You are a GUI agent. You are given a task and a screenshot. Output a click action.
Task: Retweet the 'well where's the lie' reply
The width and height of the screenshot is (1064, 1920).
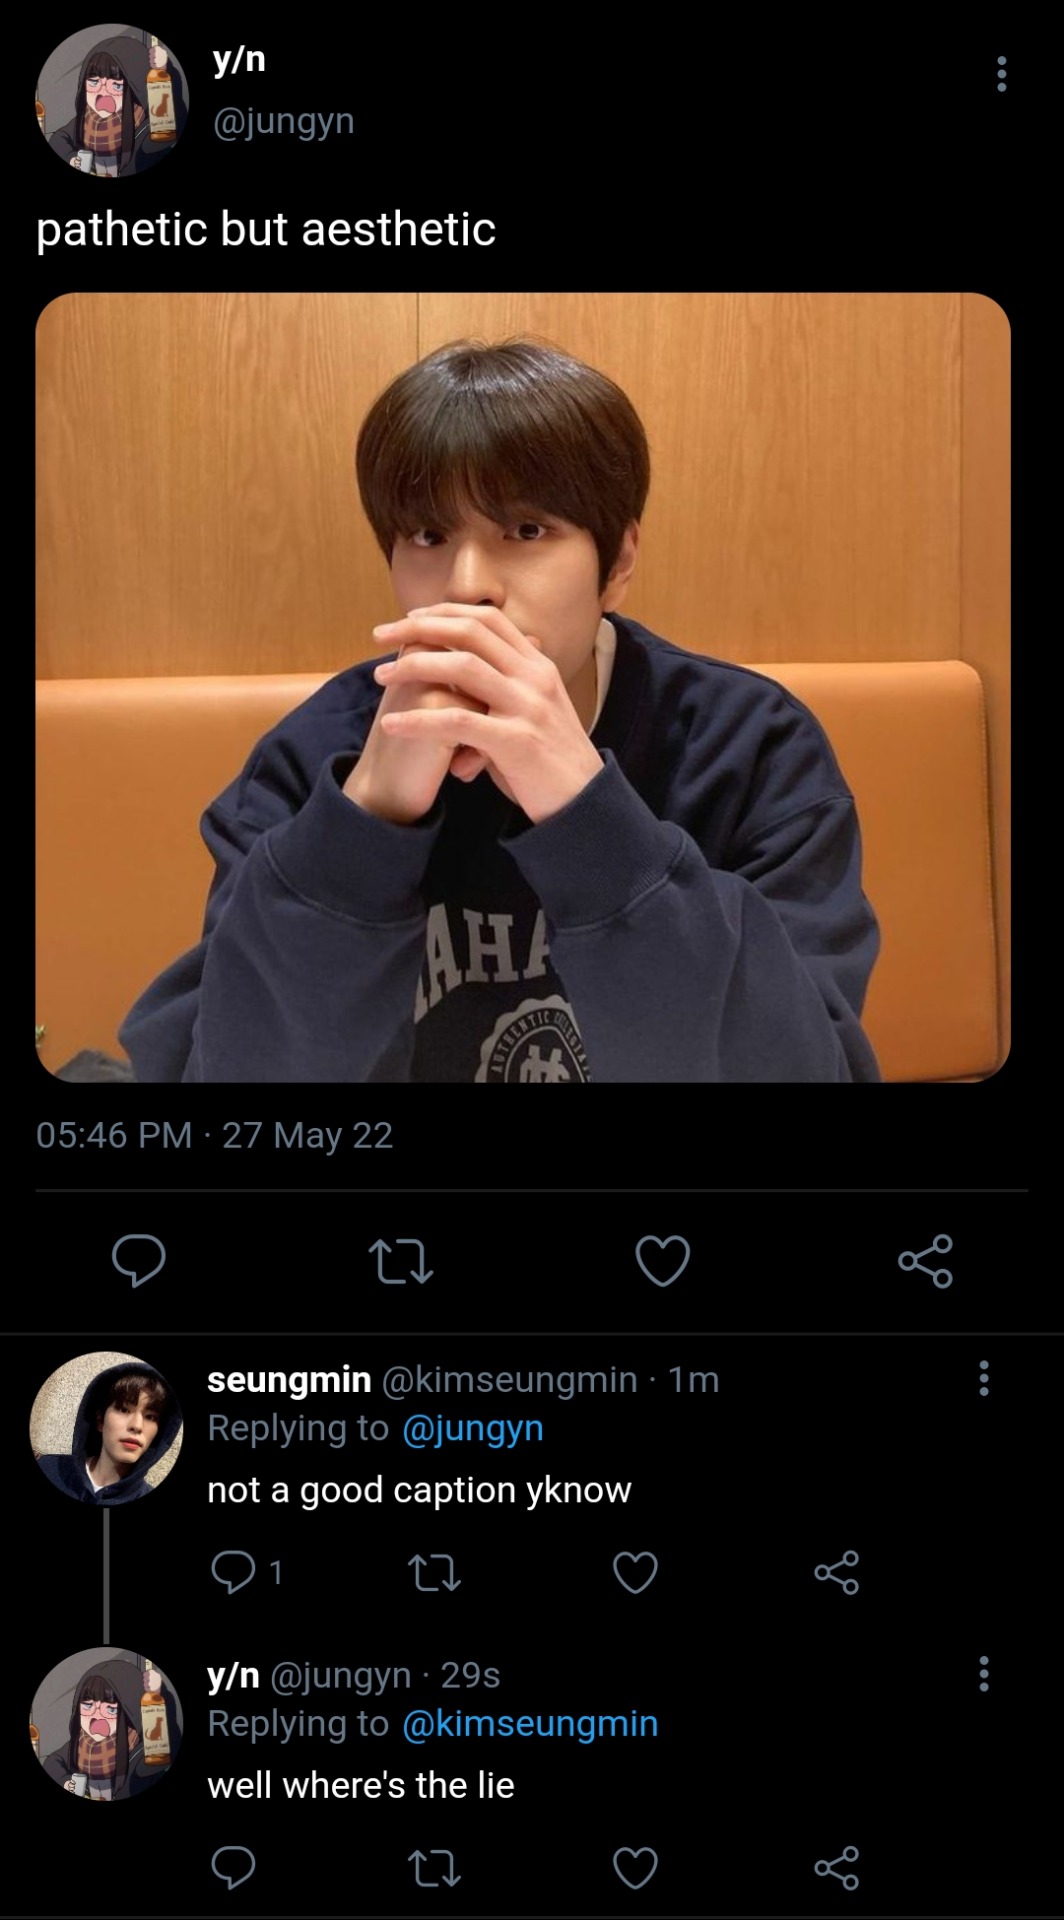coord(435,1867)
